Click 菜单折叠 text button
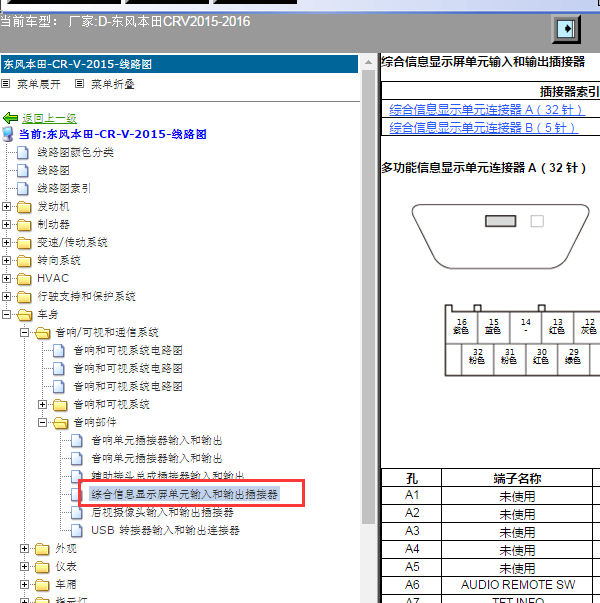Screen dimensions: 600x603 pos(113,84)
